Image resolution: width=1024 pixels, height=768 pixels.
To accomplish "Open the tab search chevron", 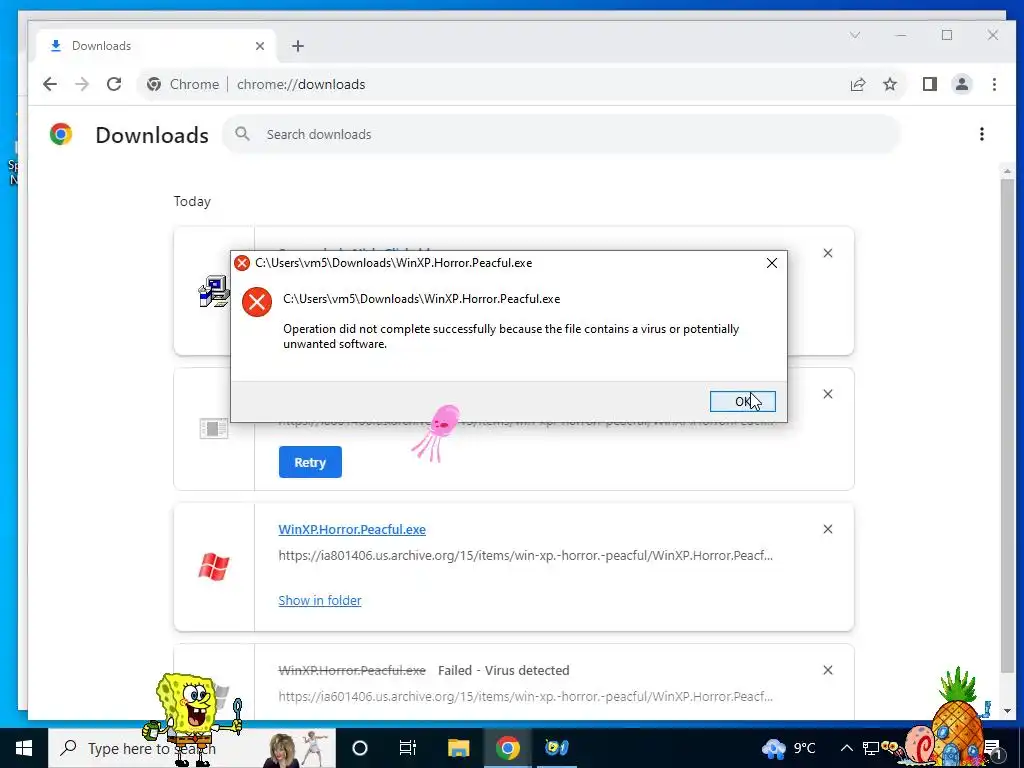I will click(x=854, y=35).
